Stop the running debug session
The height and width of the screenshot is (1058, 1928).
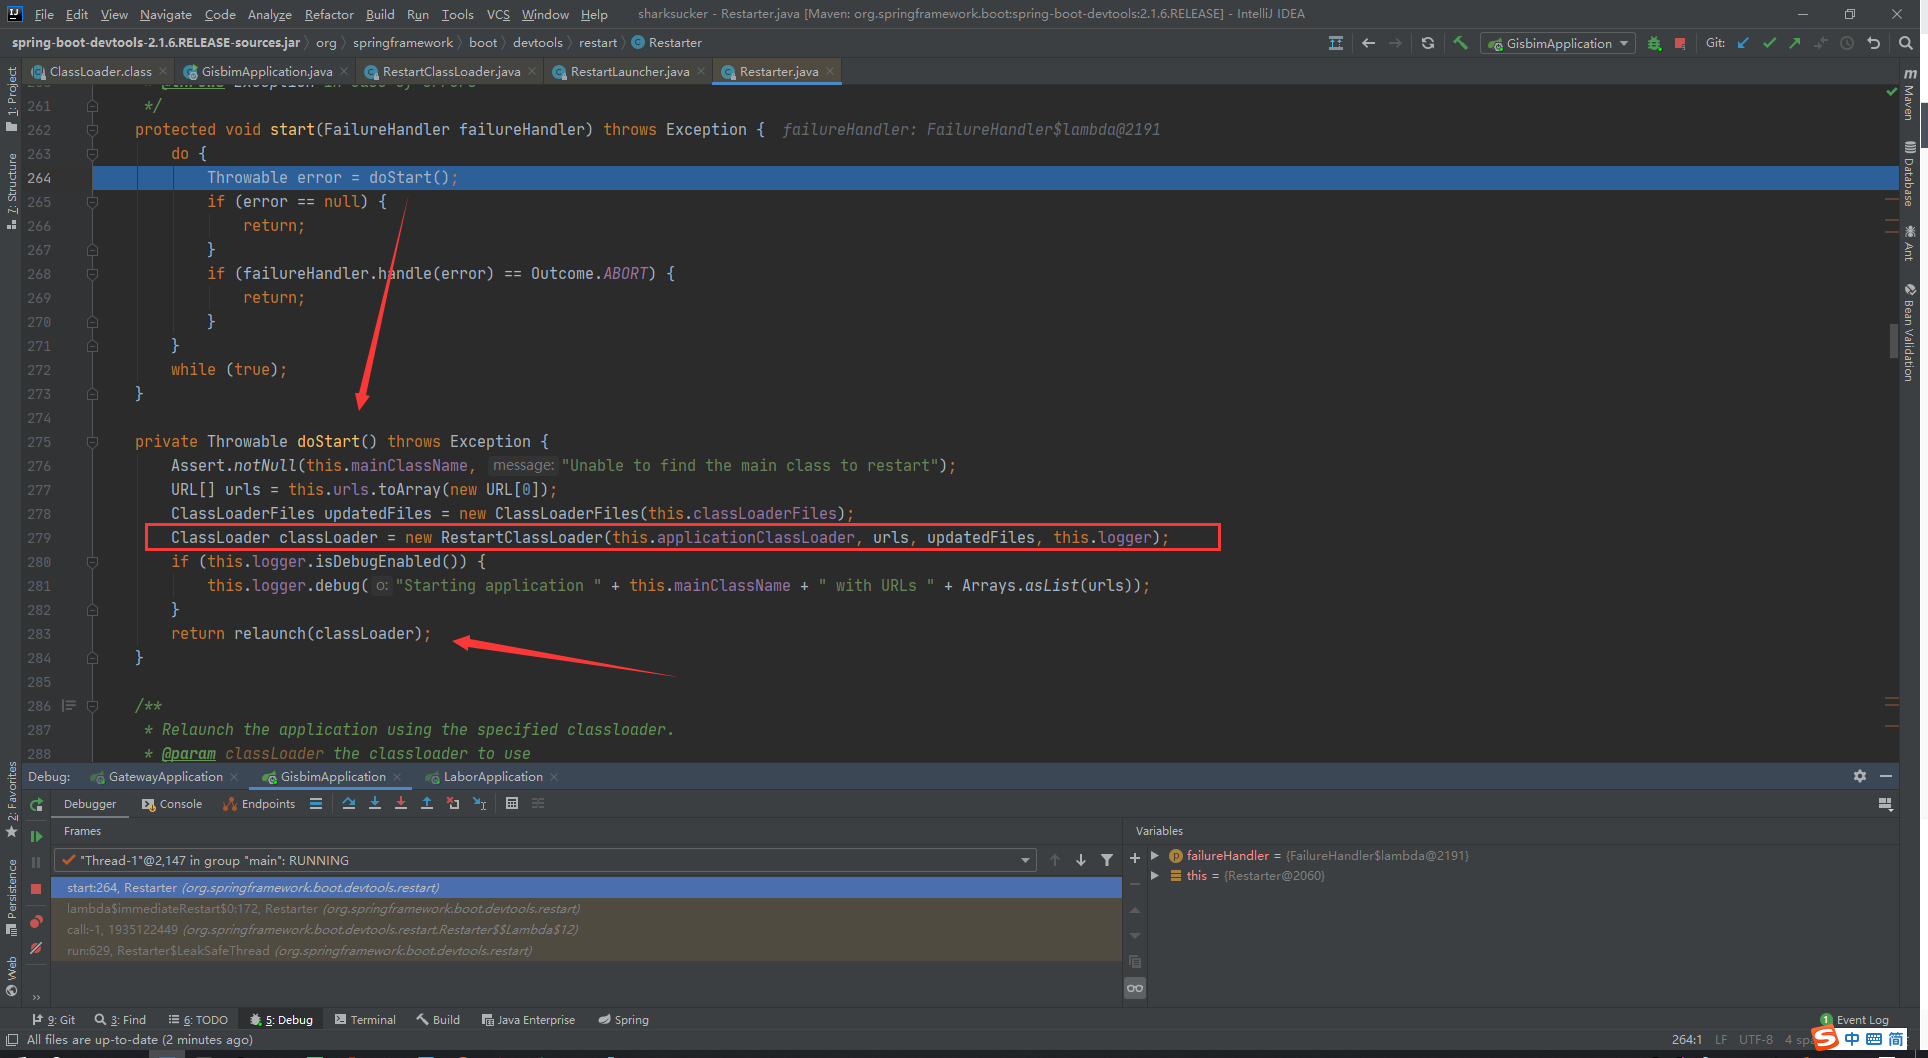pyautogui.click(x=35, y=887)
